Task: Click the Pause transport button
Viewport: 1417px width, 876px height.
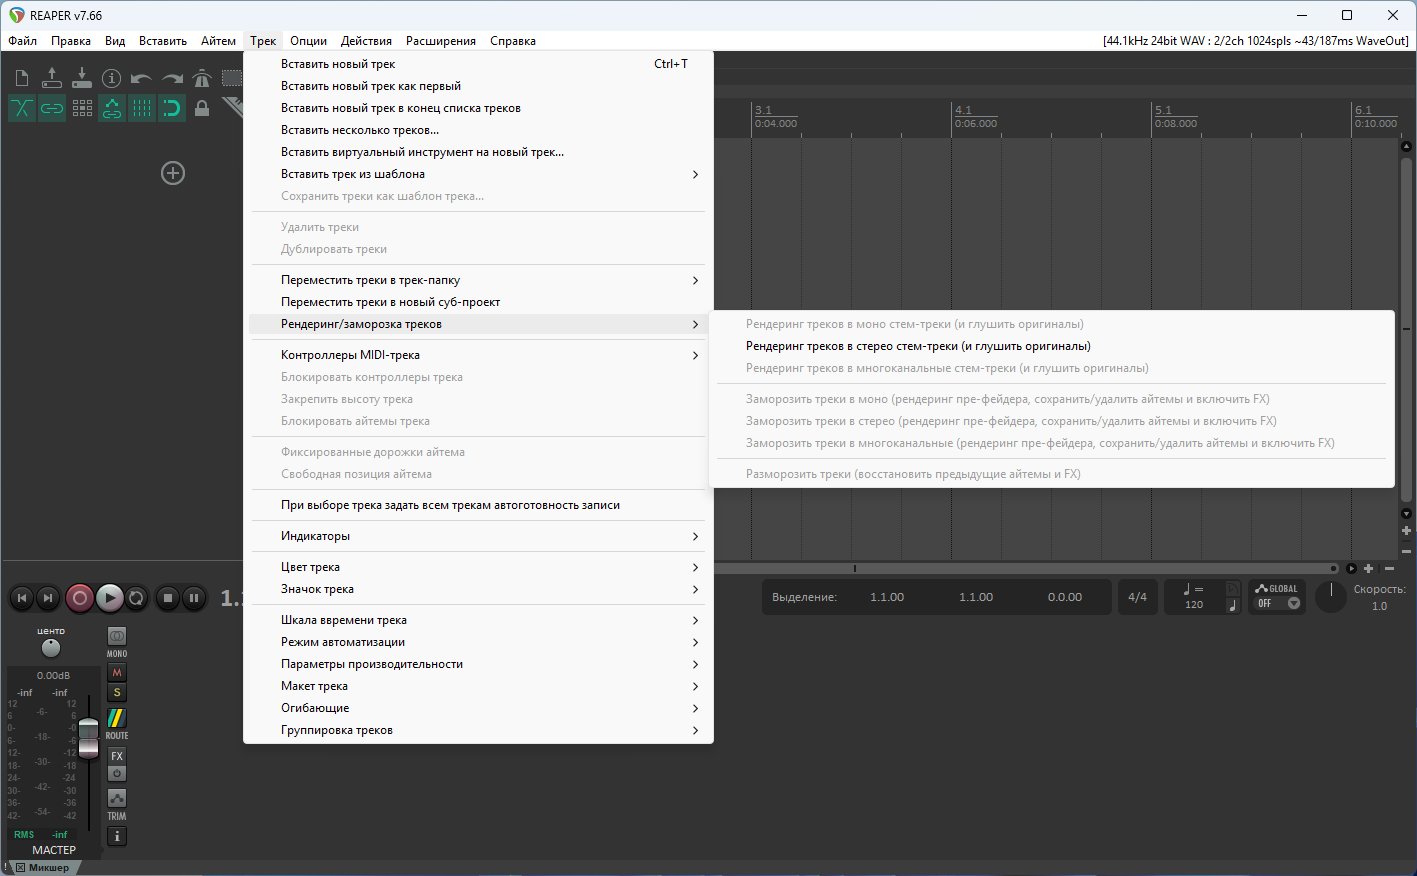Action: pyautogui.click(x=194, y=598)
